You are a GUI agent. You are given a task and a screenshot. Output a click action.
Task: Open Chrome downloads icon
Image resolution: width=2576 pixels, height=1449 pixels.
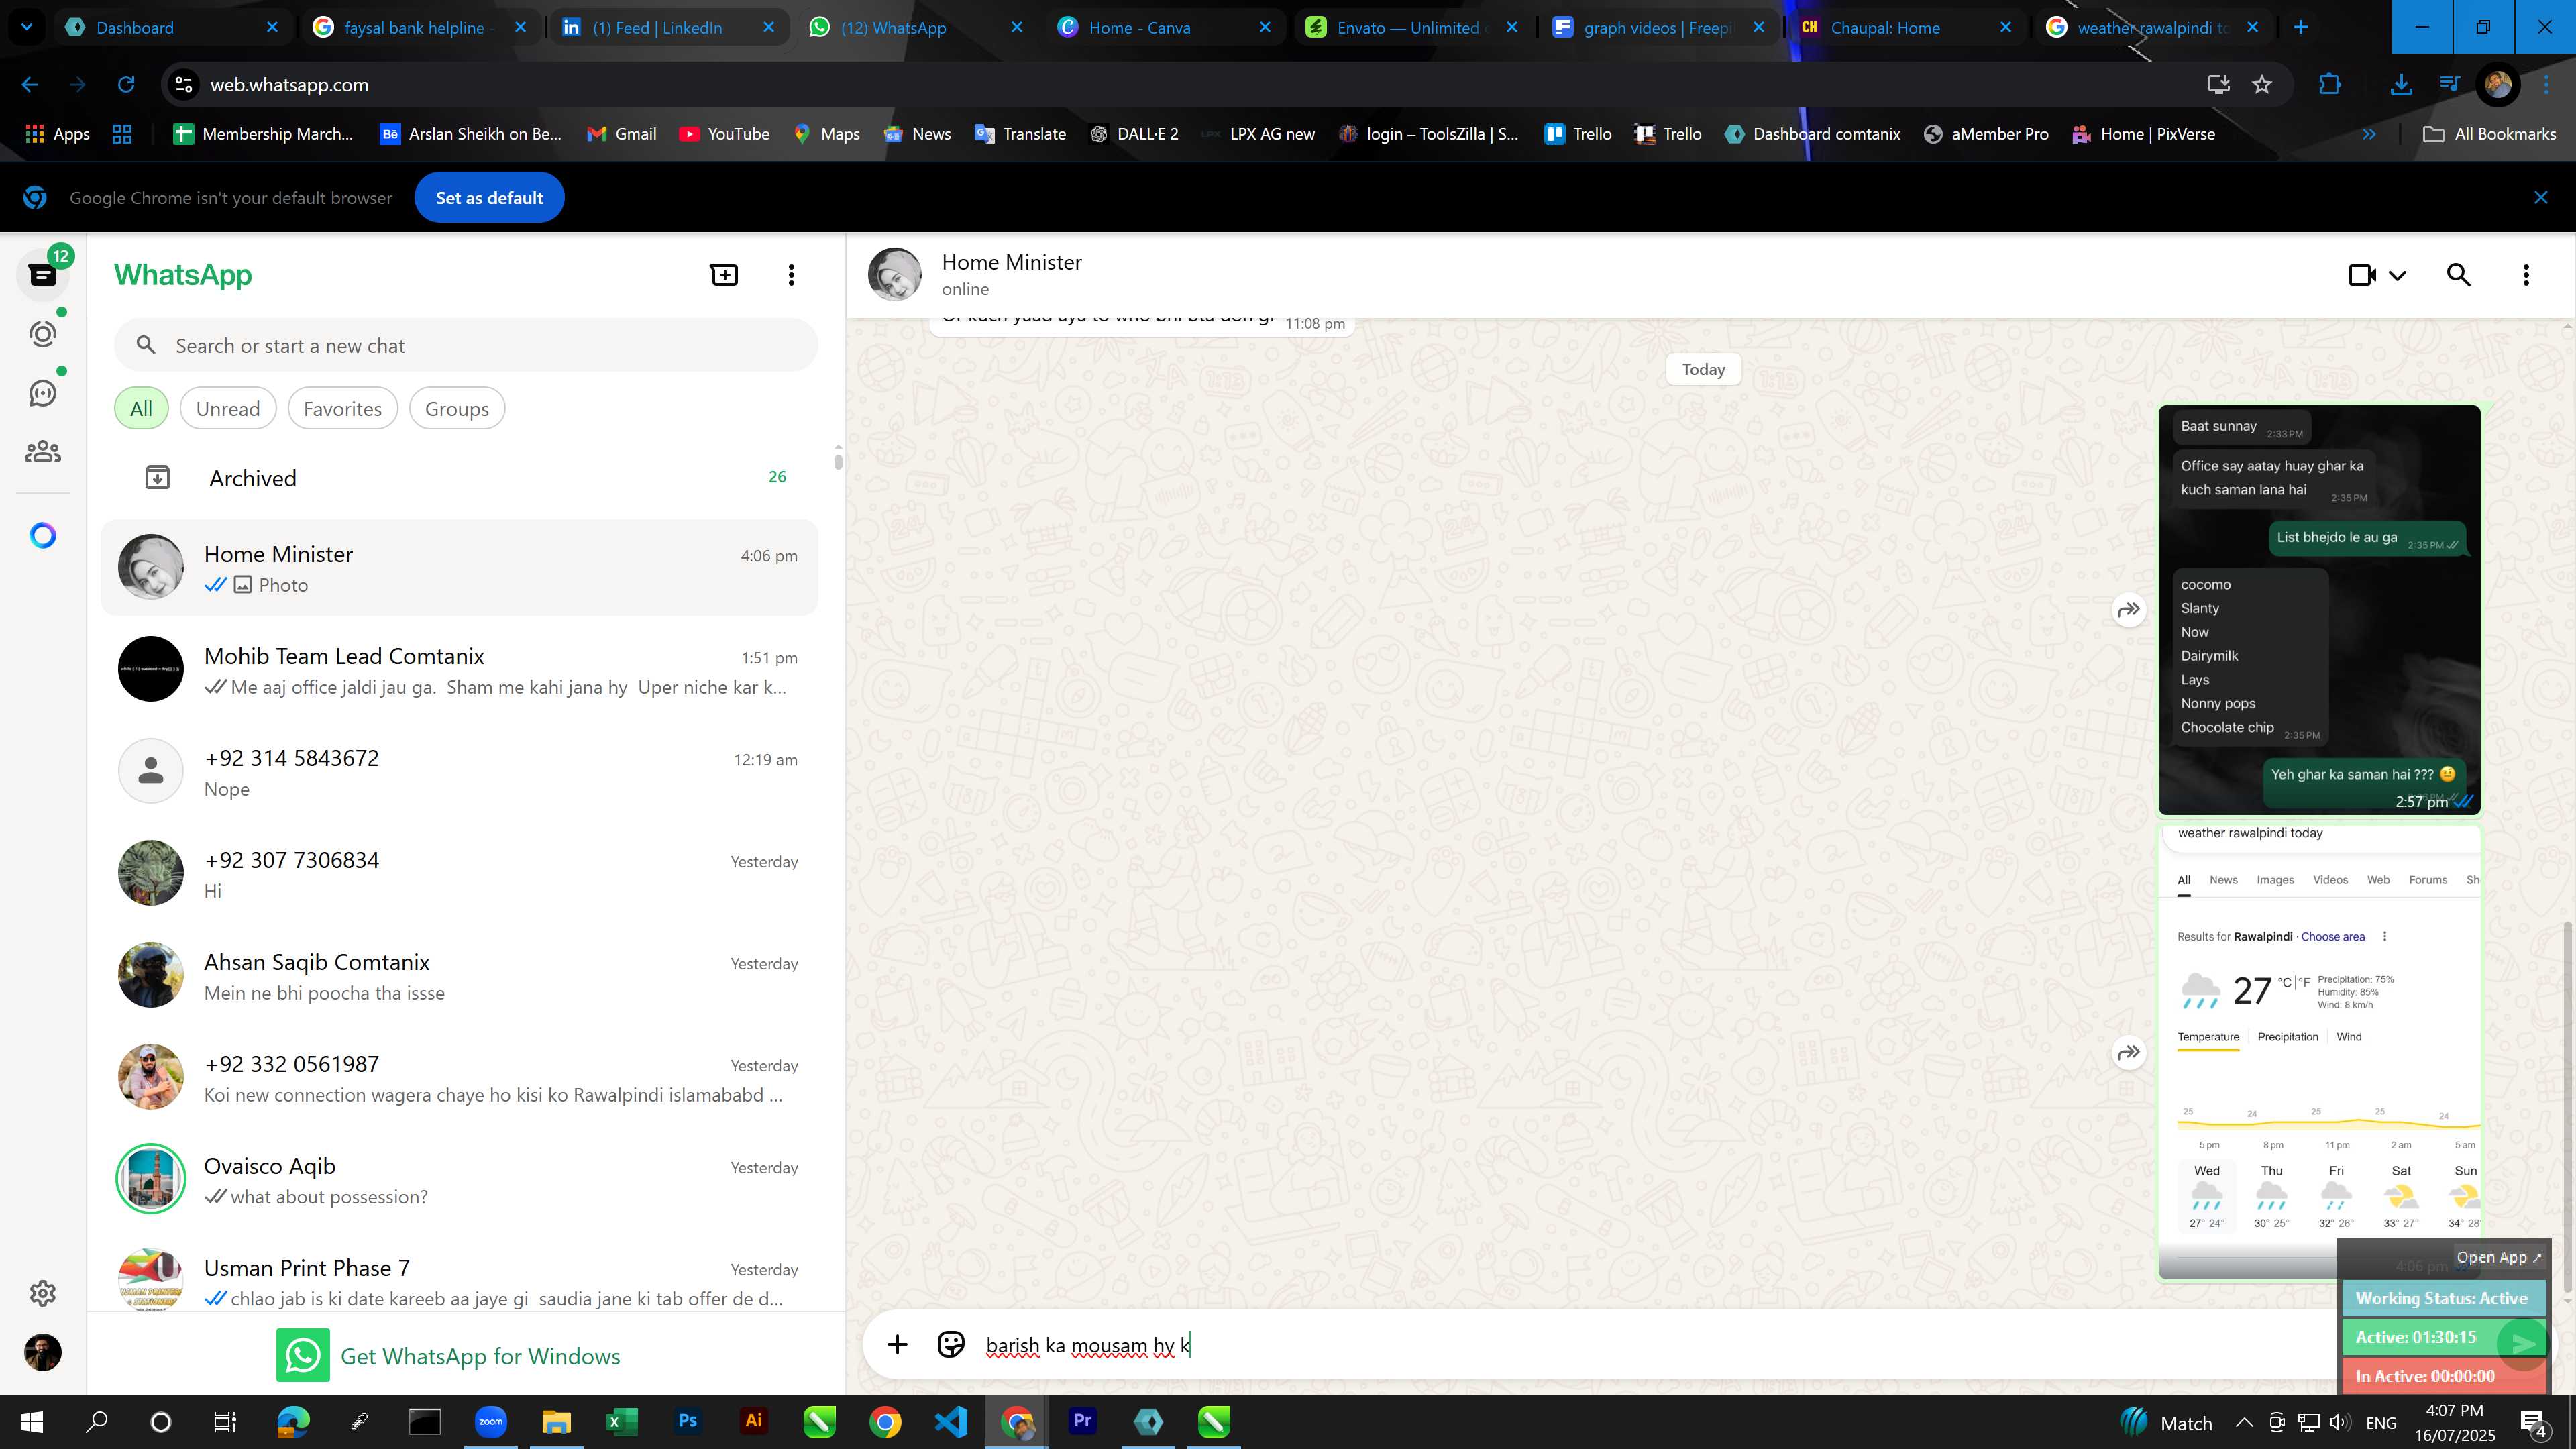point(2401,85)
